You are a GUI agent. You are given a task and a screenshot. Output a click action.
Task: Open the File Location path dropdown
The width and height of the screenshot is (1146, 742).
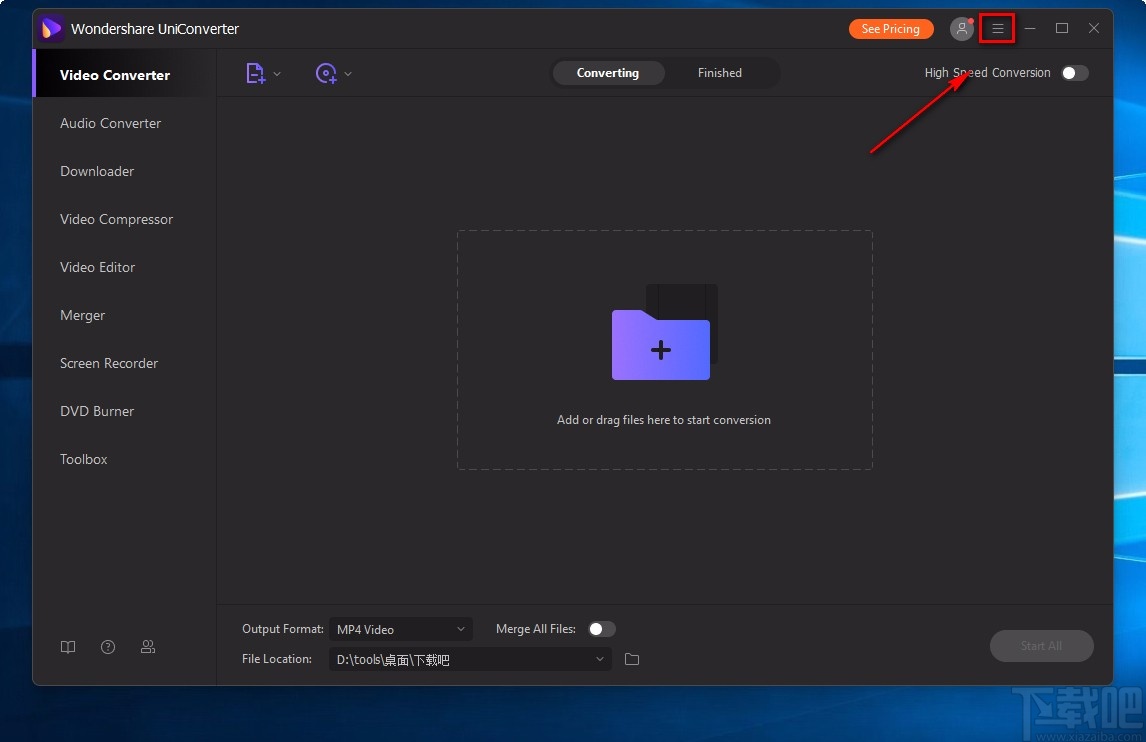pos(470,659)
